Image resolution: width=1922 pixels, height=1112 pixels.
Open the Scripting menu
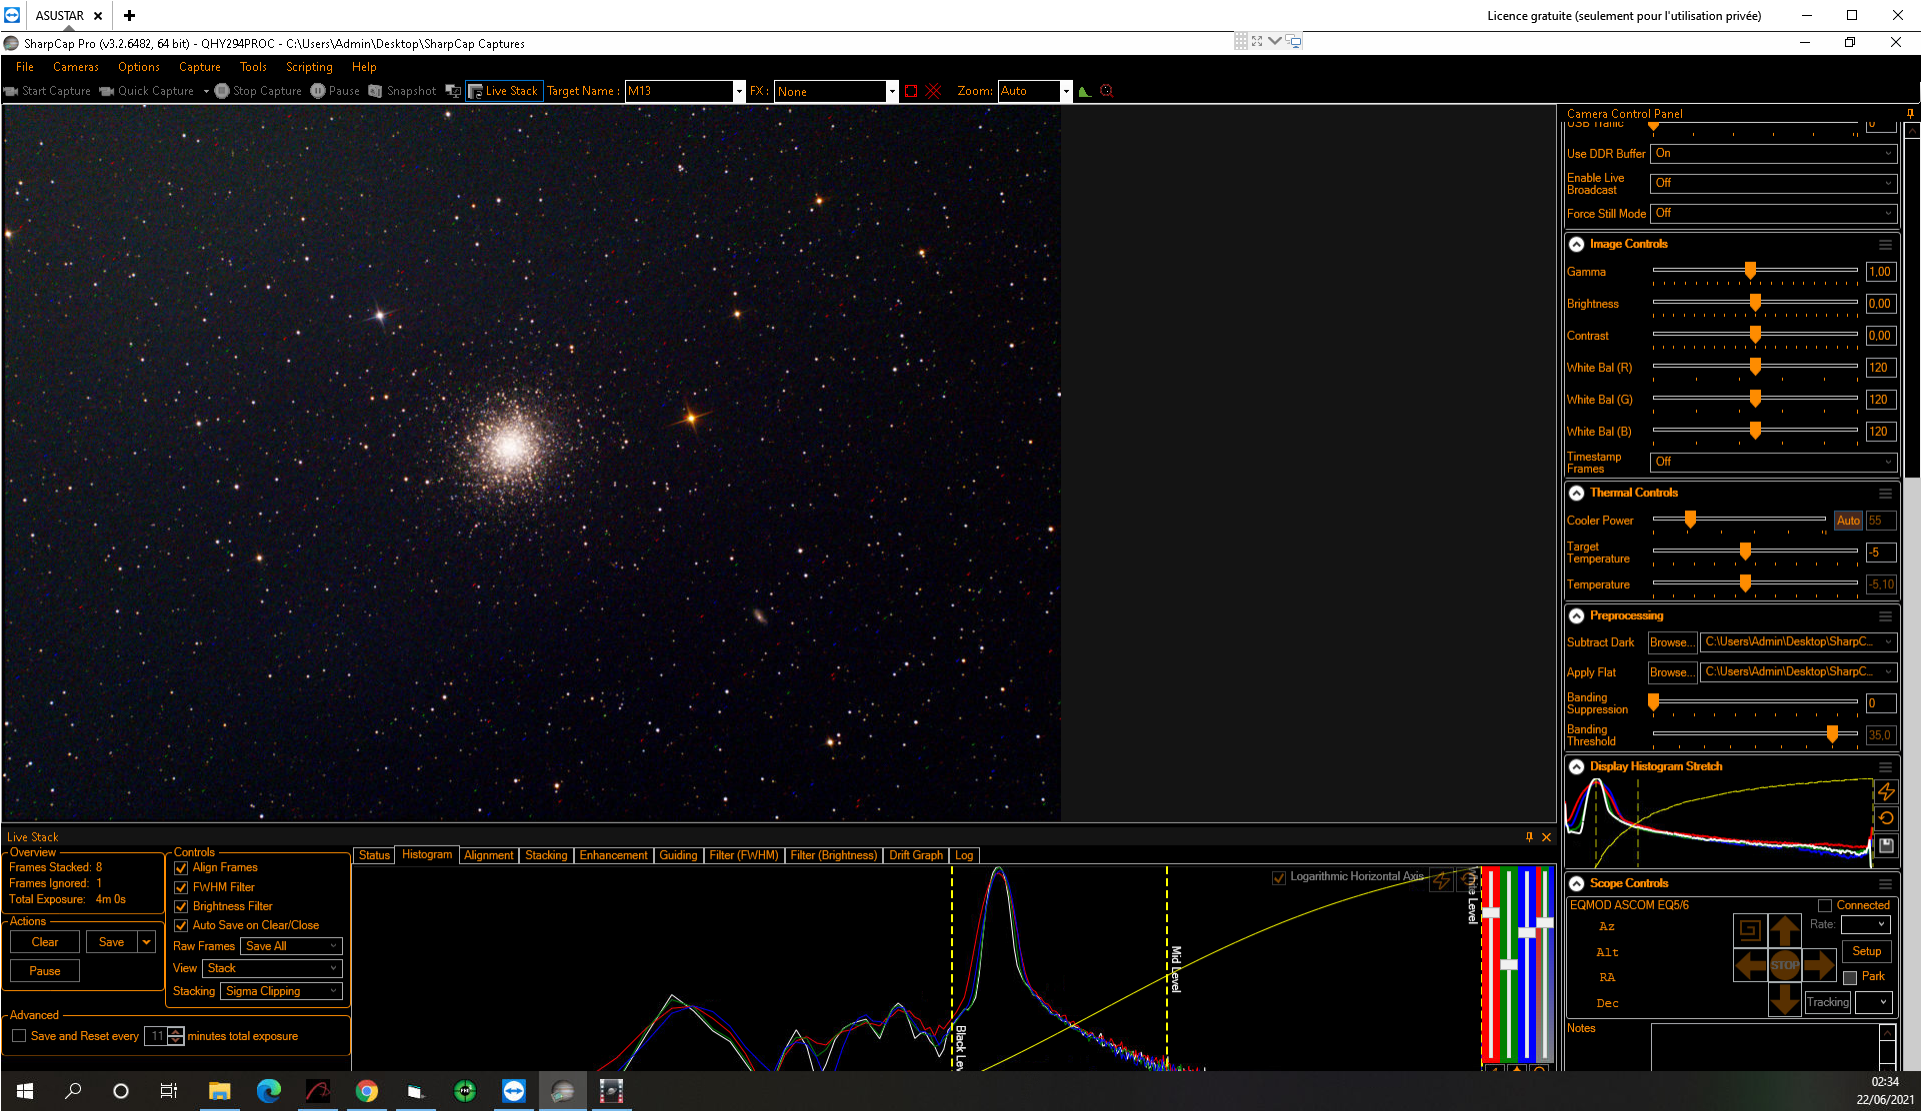(309, 67)
